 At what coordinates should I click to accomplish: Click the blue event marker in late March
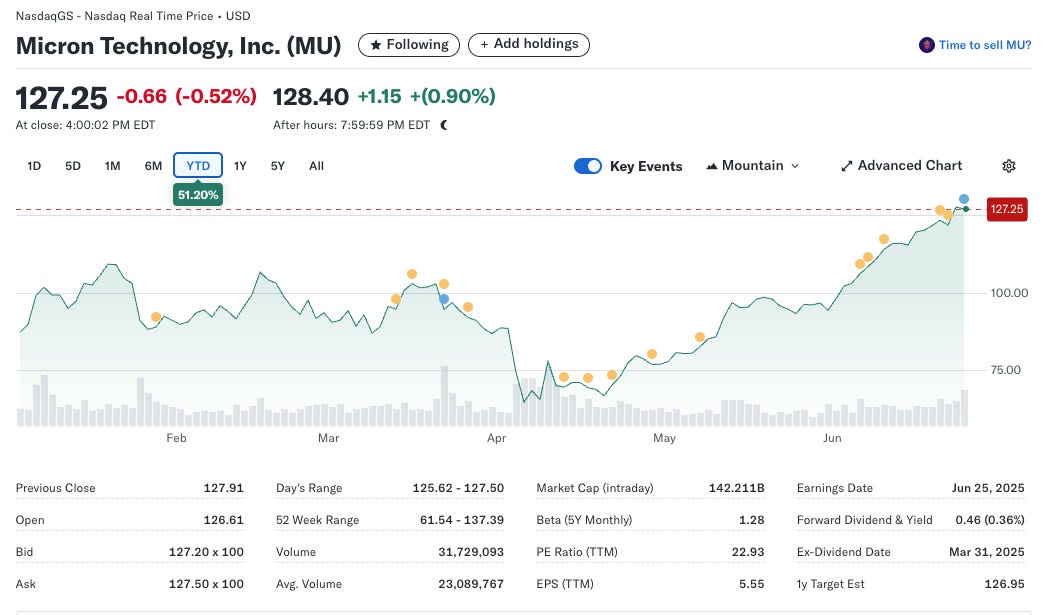point(444,299)
